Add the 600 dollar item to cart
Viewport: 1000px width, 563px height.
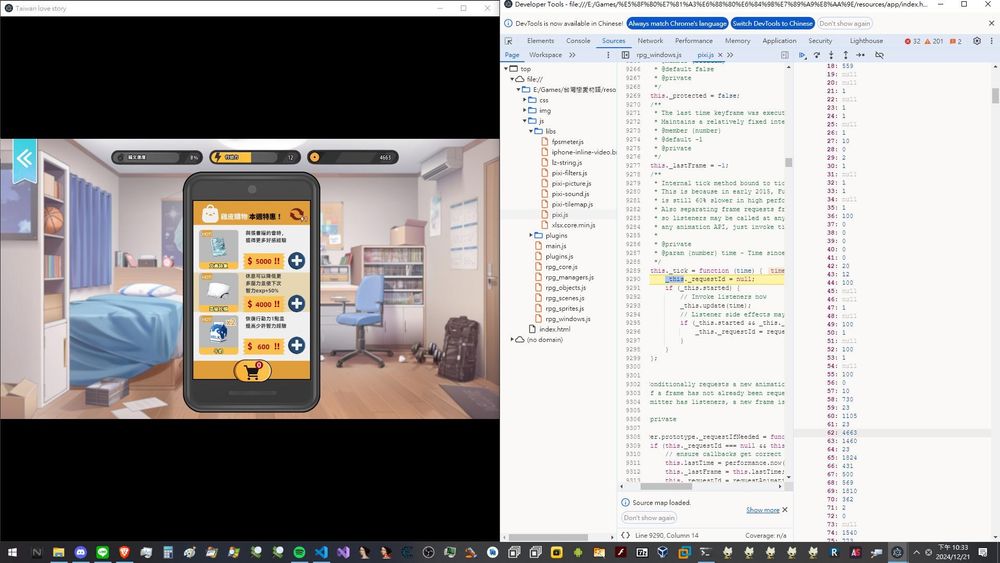click(x=297, y=345)
